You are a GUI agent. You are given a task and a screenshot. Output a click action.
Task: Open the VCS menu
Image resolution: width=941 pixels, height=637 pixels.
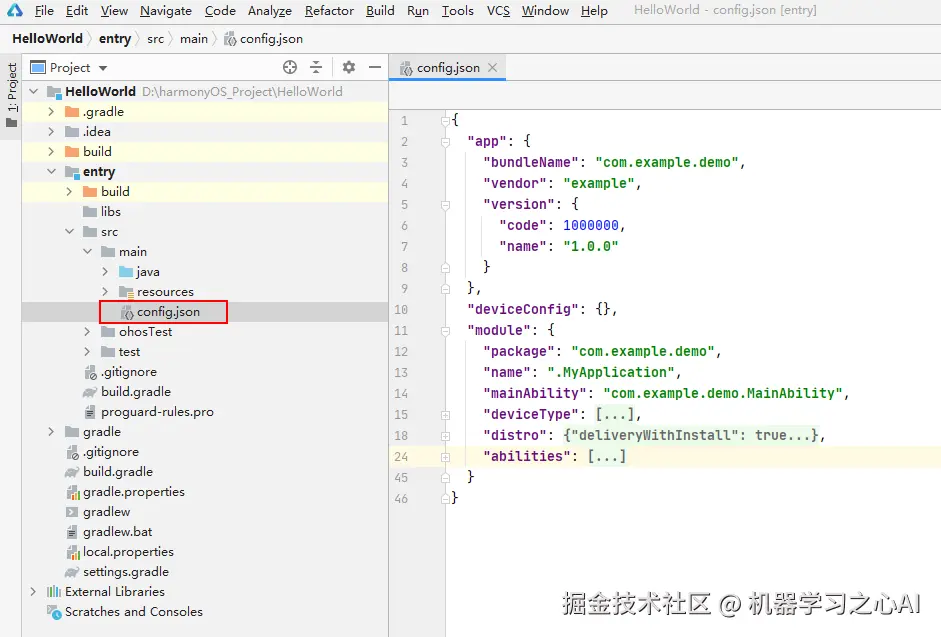point(498,10)
